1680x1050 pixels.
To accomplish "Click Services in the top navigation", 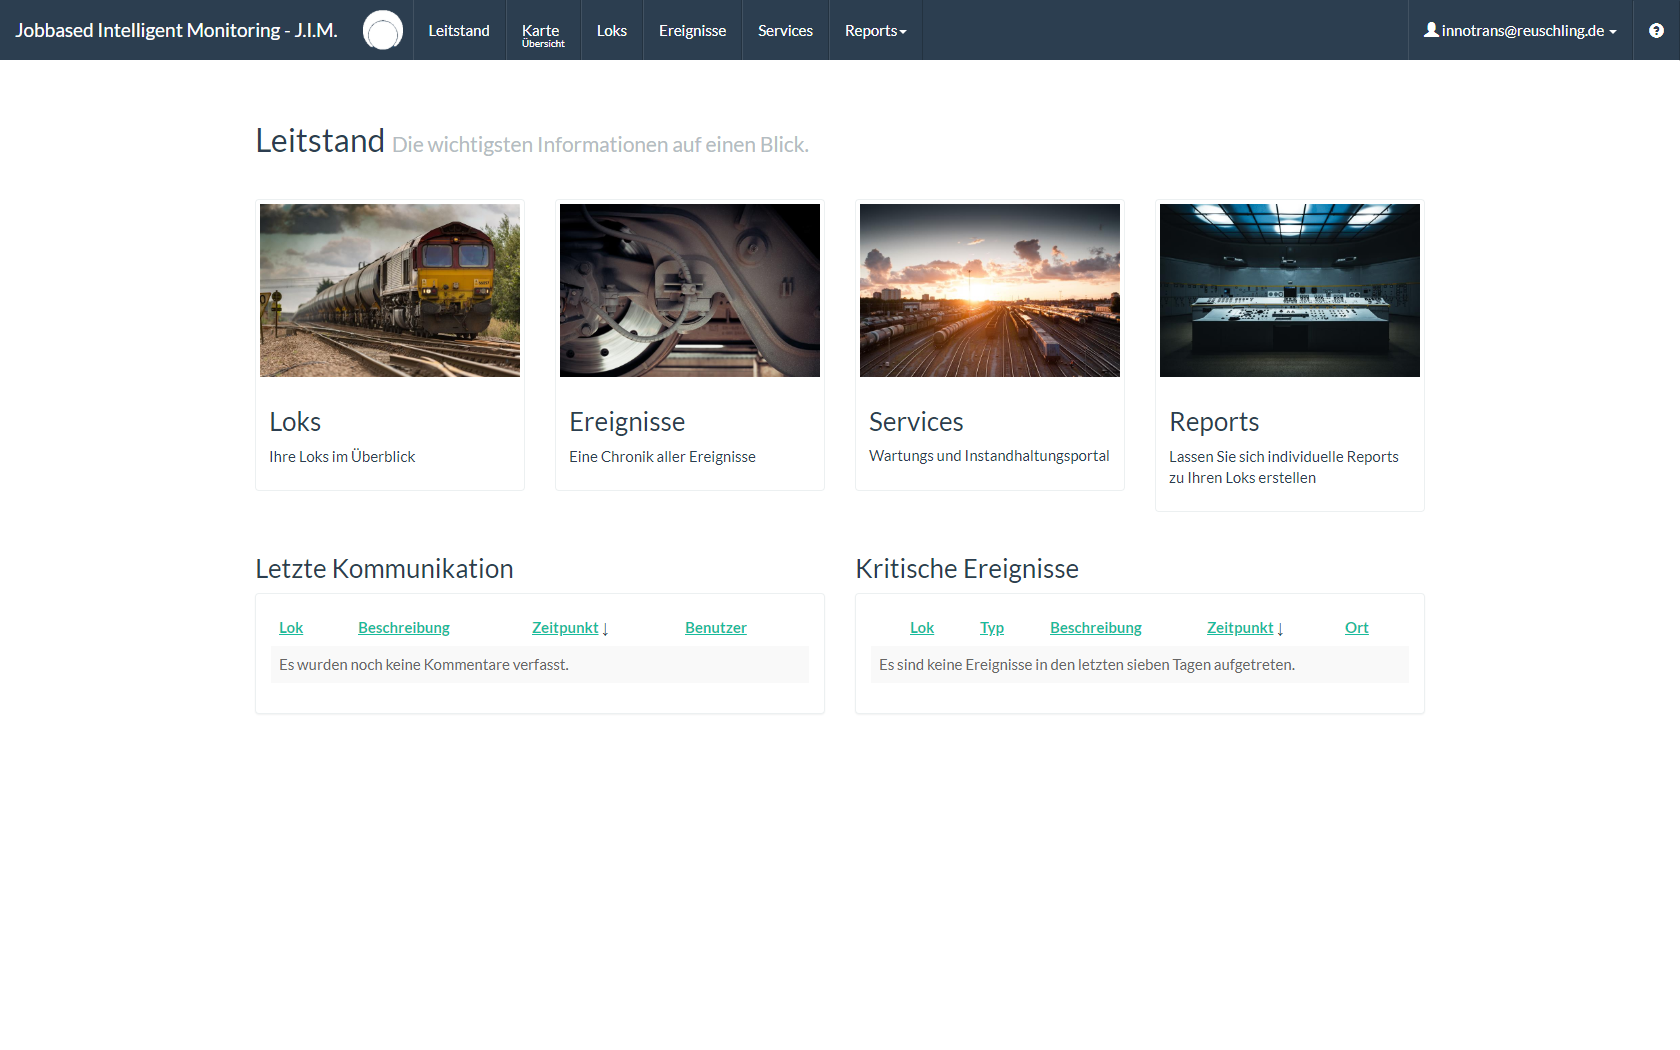I will (x=785, y=30).
